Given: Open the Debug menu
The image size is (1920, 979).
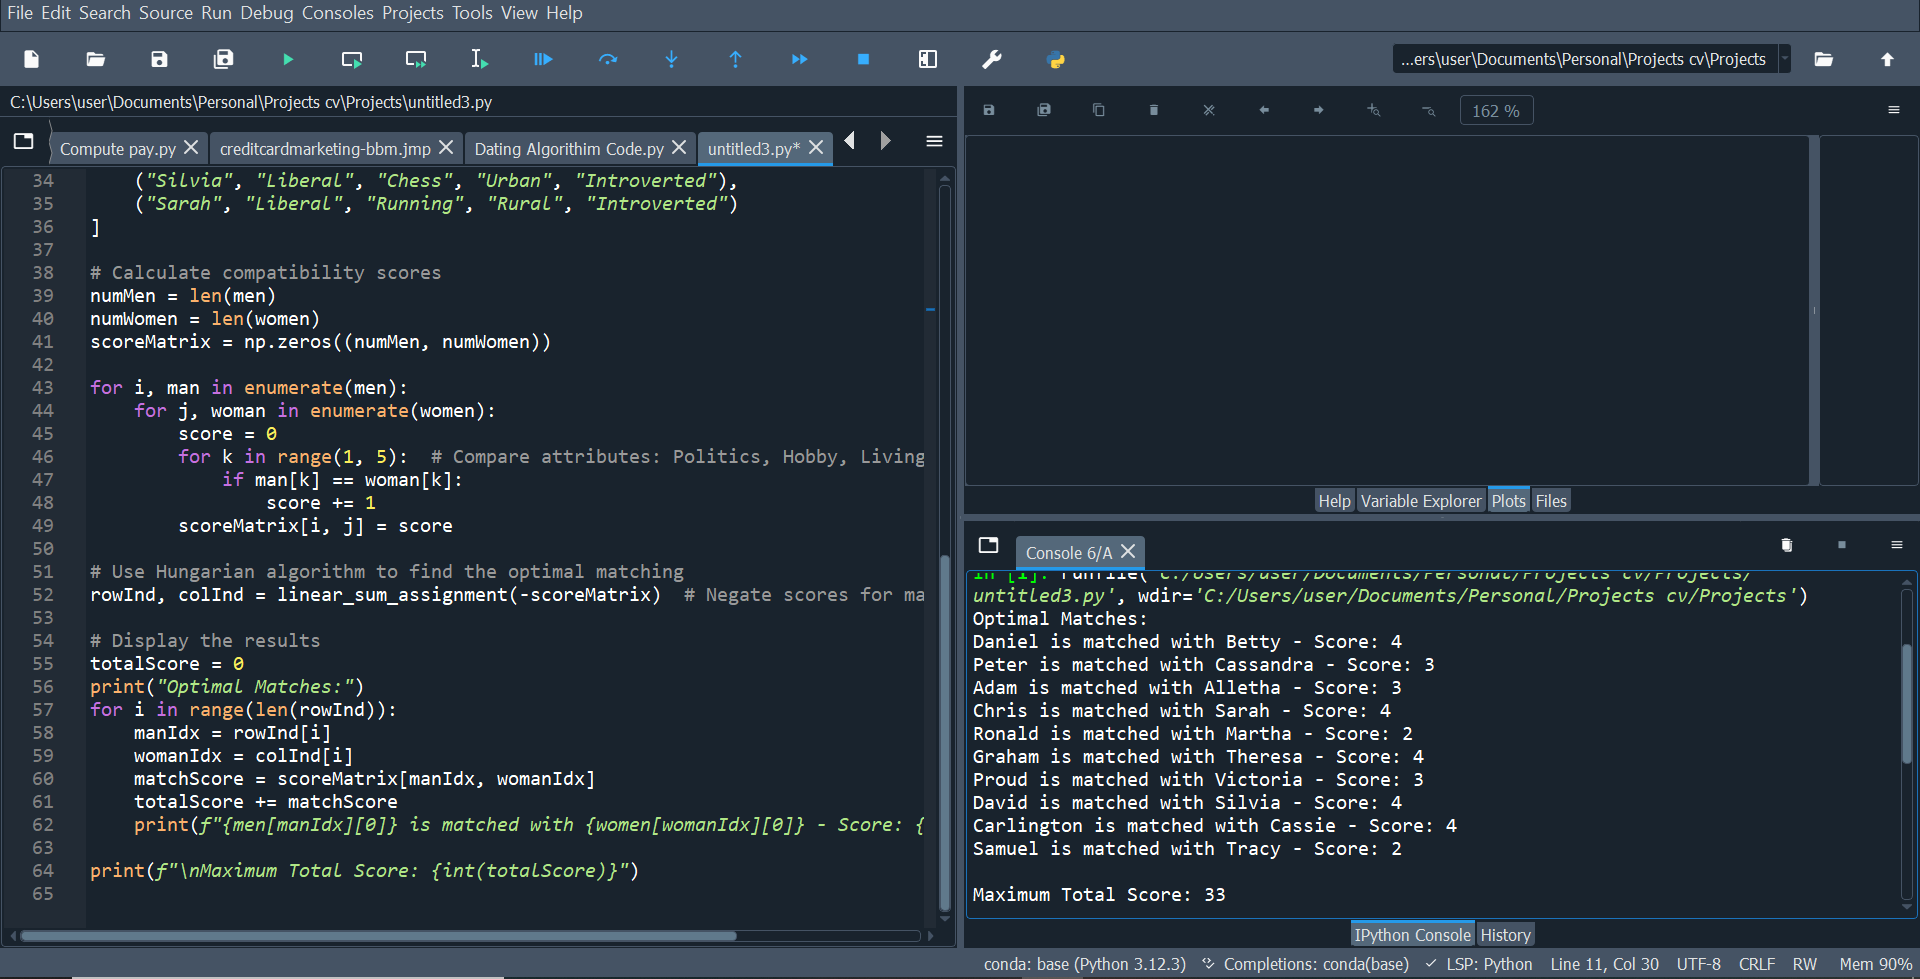Looking at the screenshot, I should click(x=267, y=13).
